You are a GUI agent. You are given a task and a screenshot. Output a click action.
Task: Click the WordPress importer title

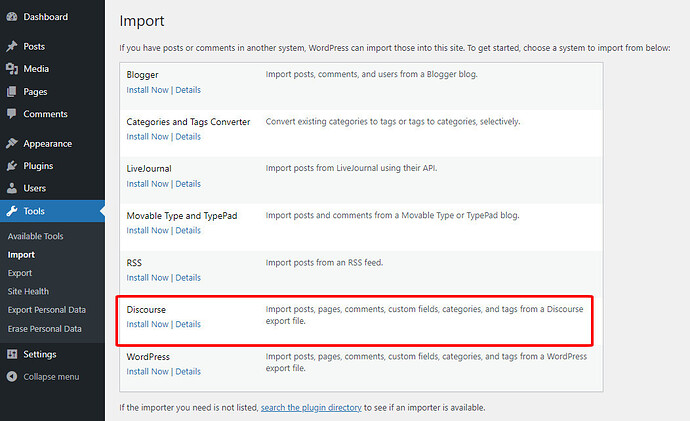[148, 356]
